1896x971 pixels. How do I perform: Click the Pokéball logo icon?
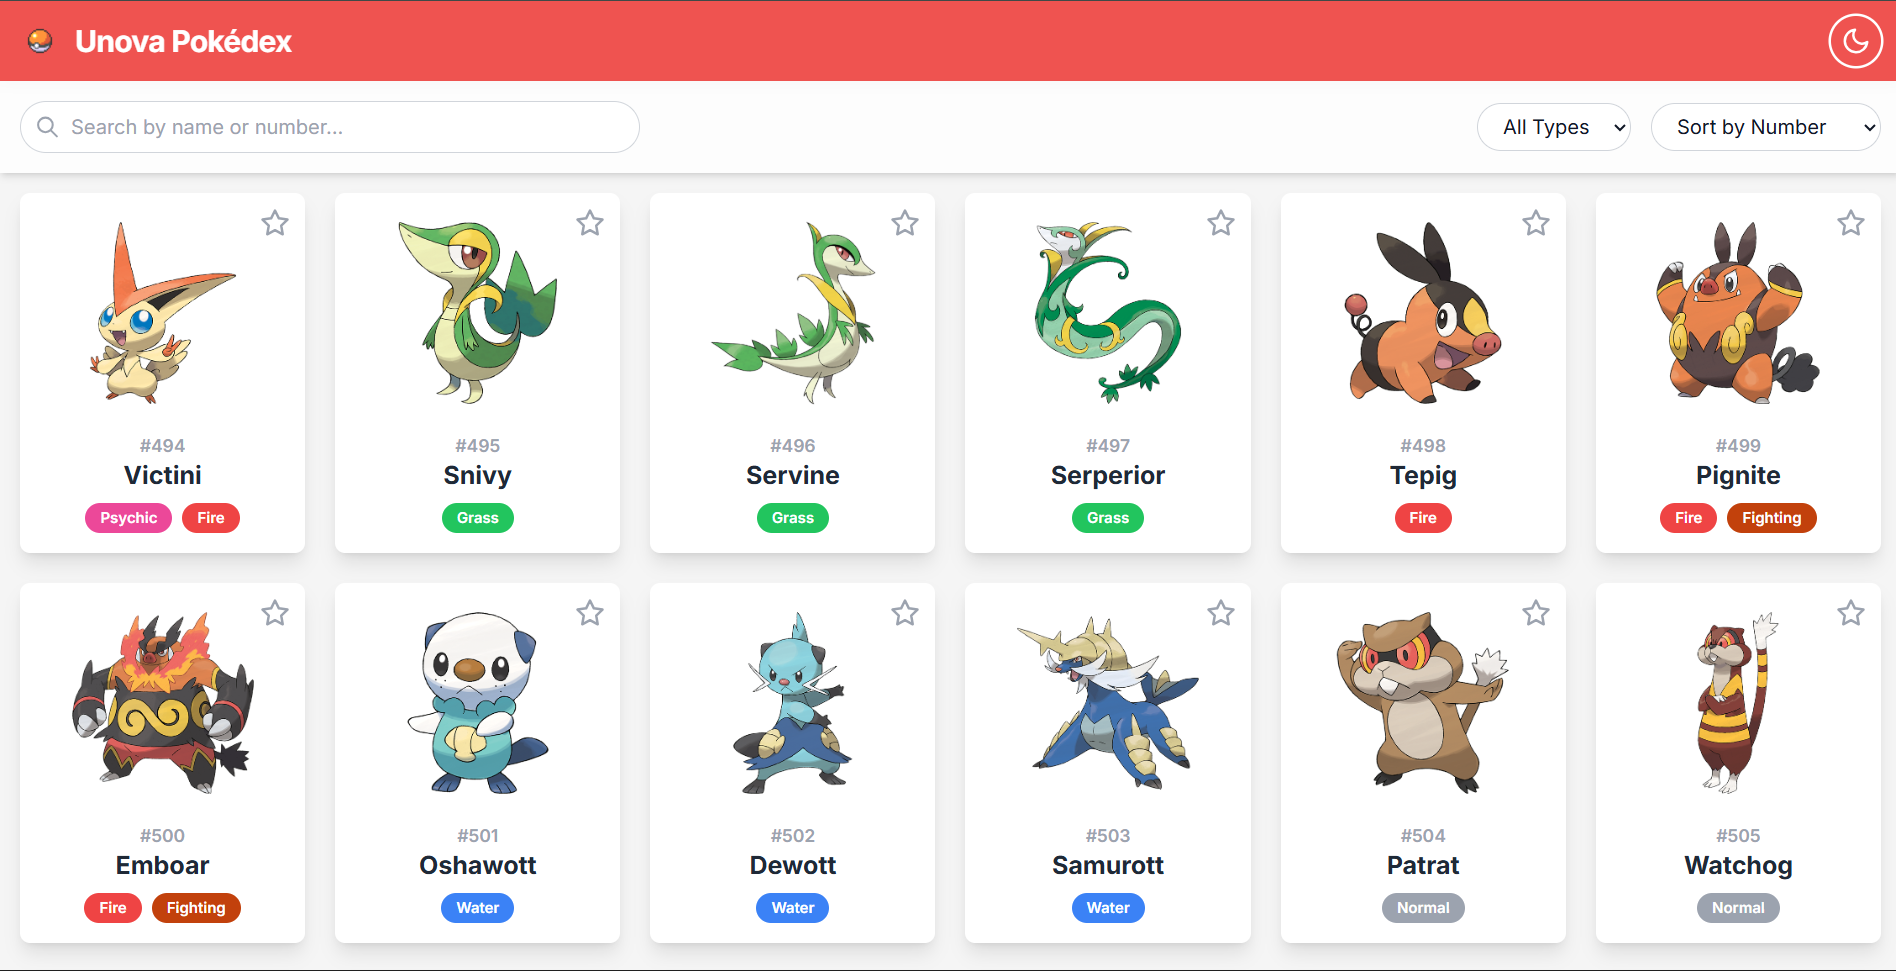pyautogui.click(x=40, y=41)
